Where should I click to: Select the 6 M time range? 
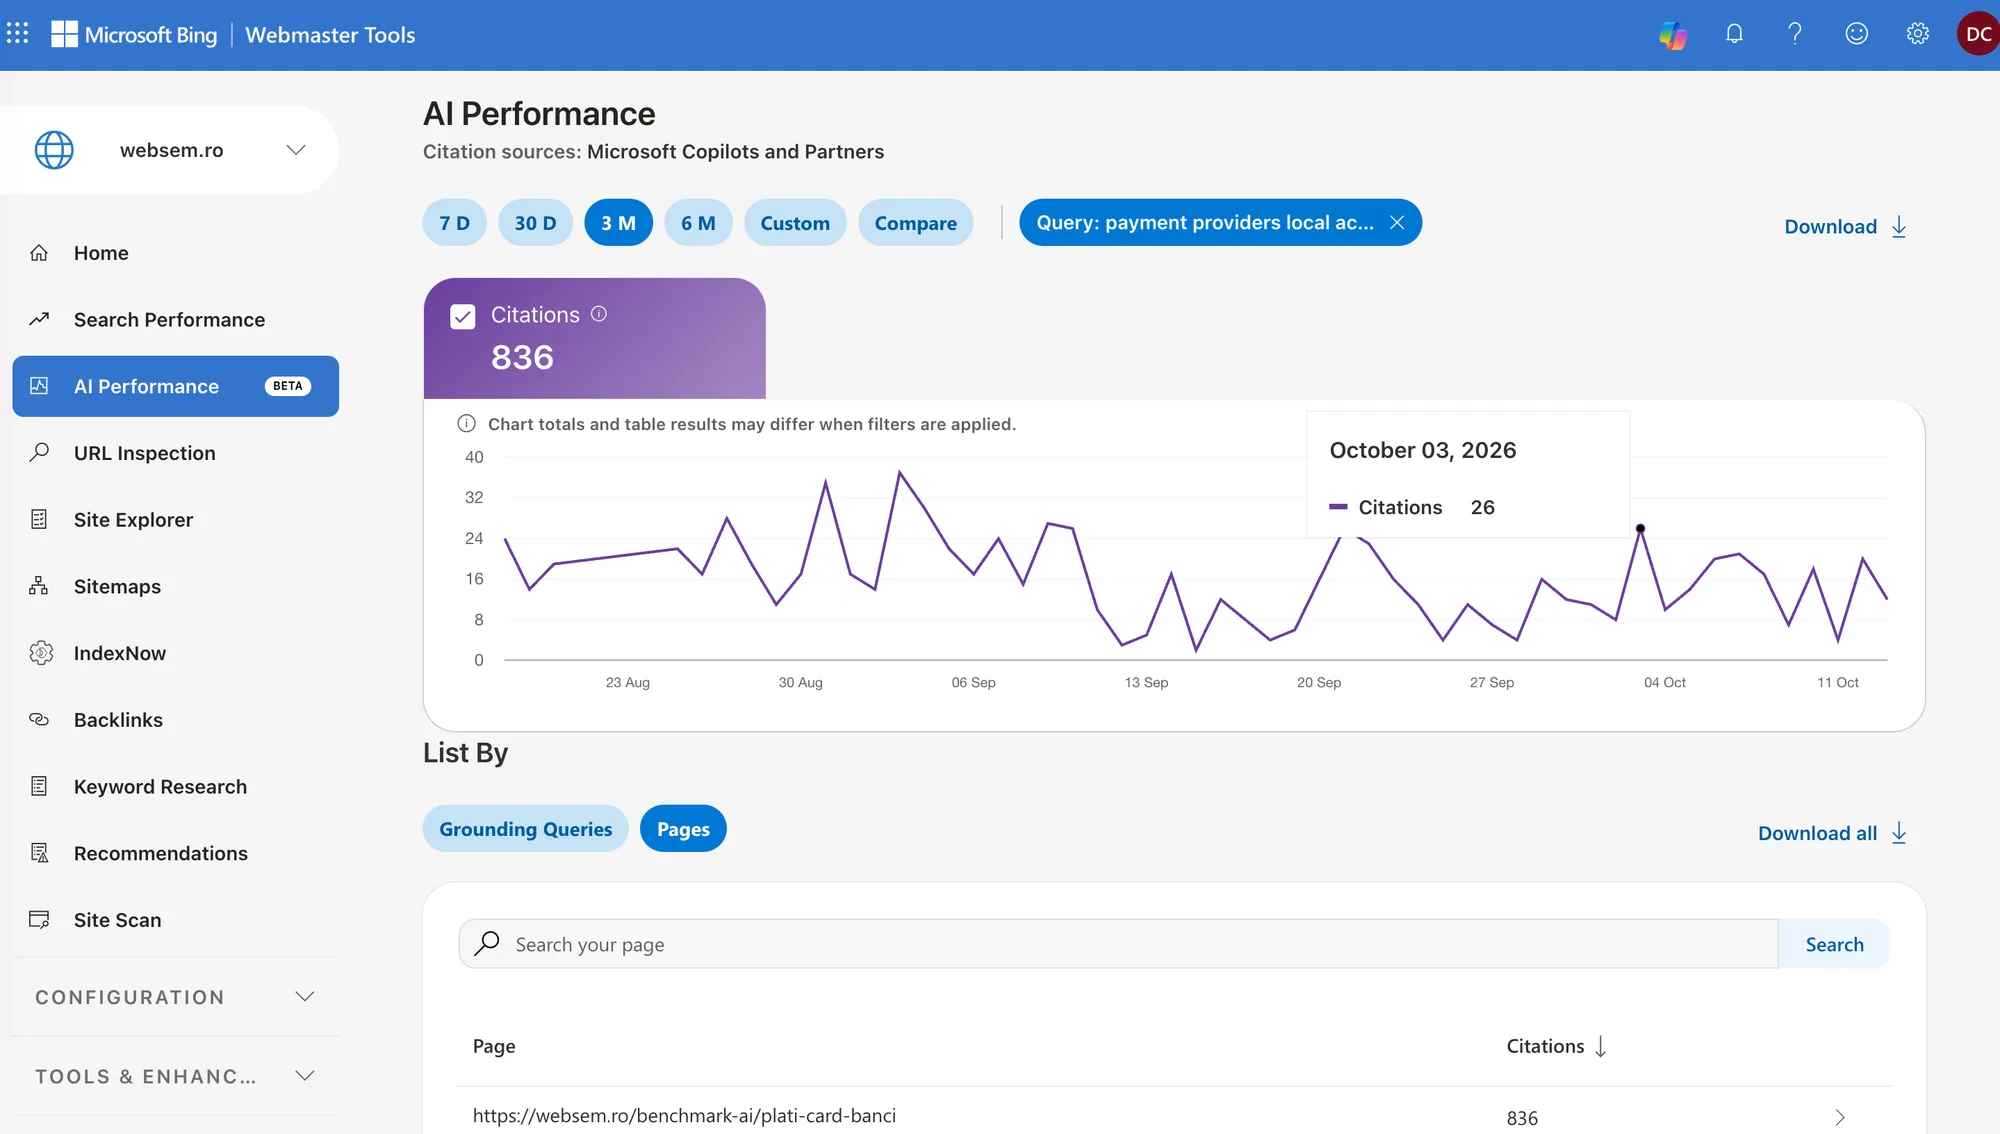point(698,223)
